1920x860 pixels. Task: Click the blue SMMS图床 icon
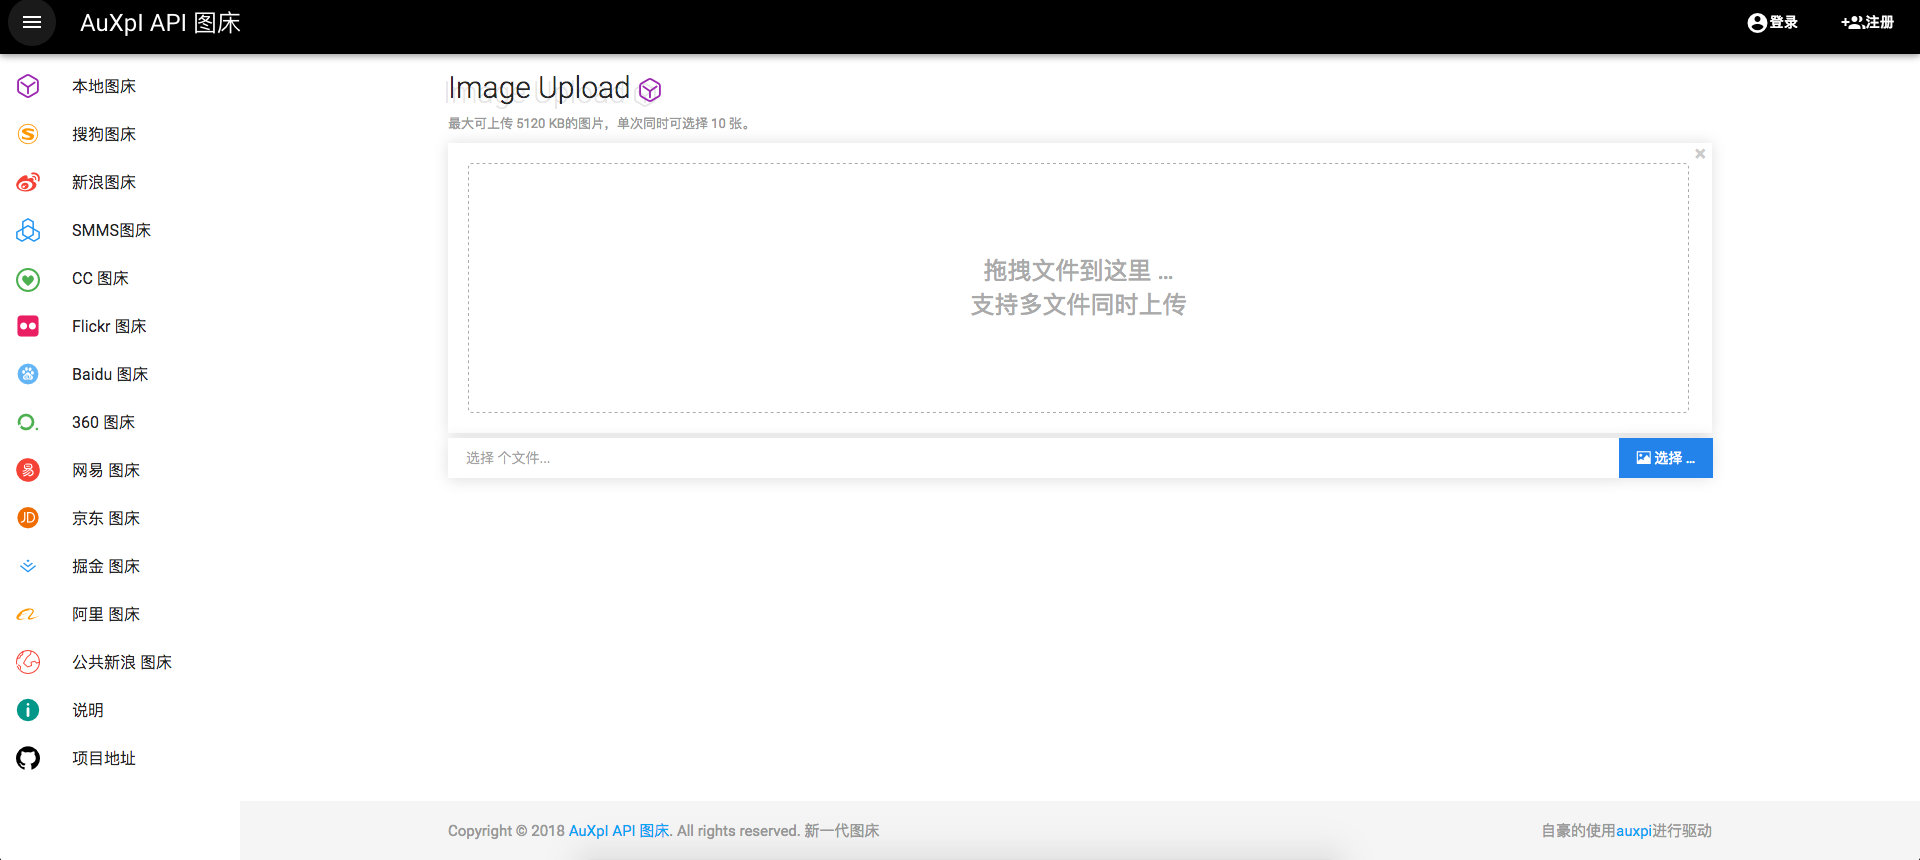28,230
